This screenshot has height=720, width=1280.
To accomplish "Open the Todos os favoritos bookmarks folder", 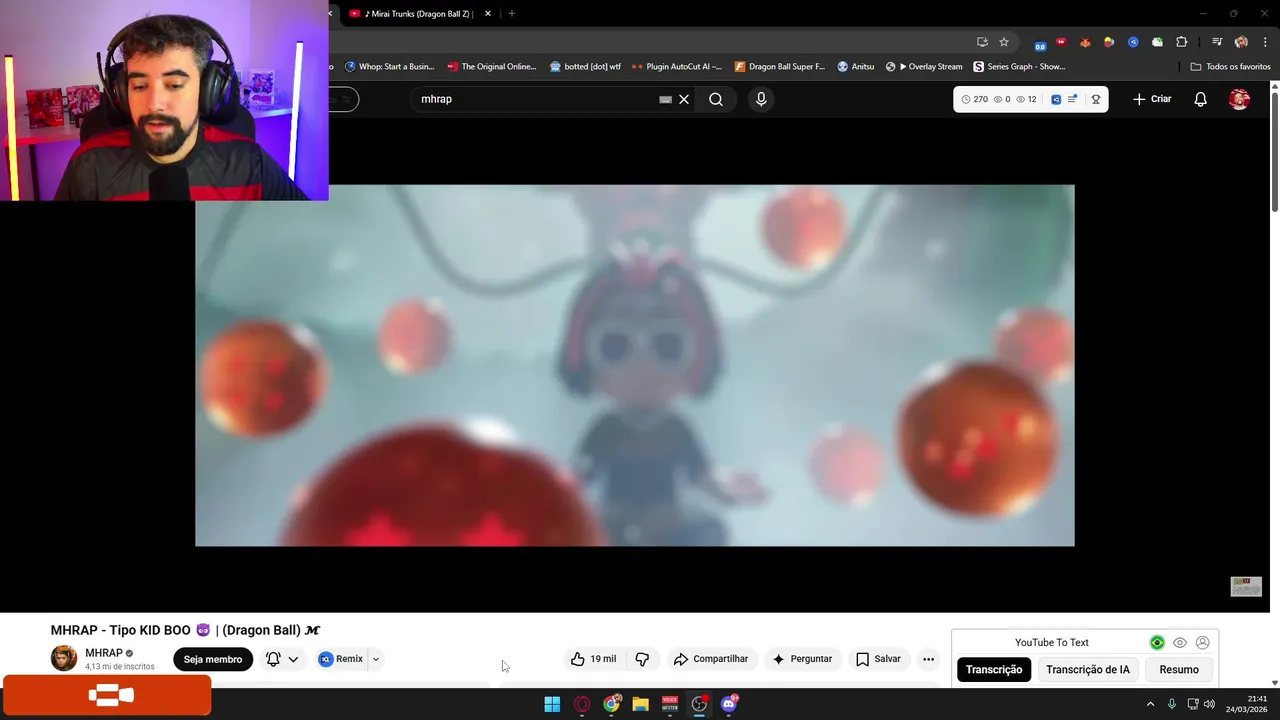I will tap(1230, 67).
